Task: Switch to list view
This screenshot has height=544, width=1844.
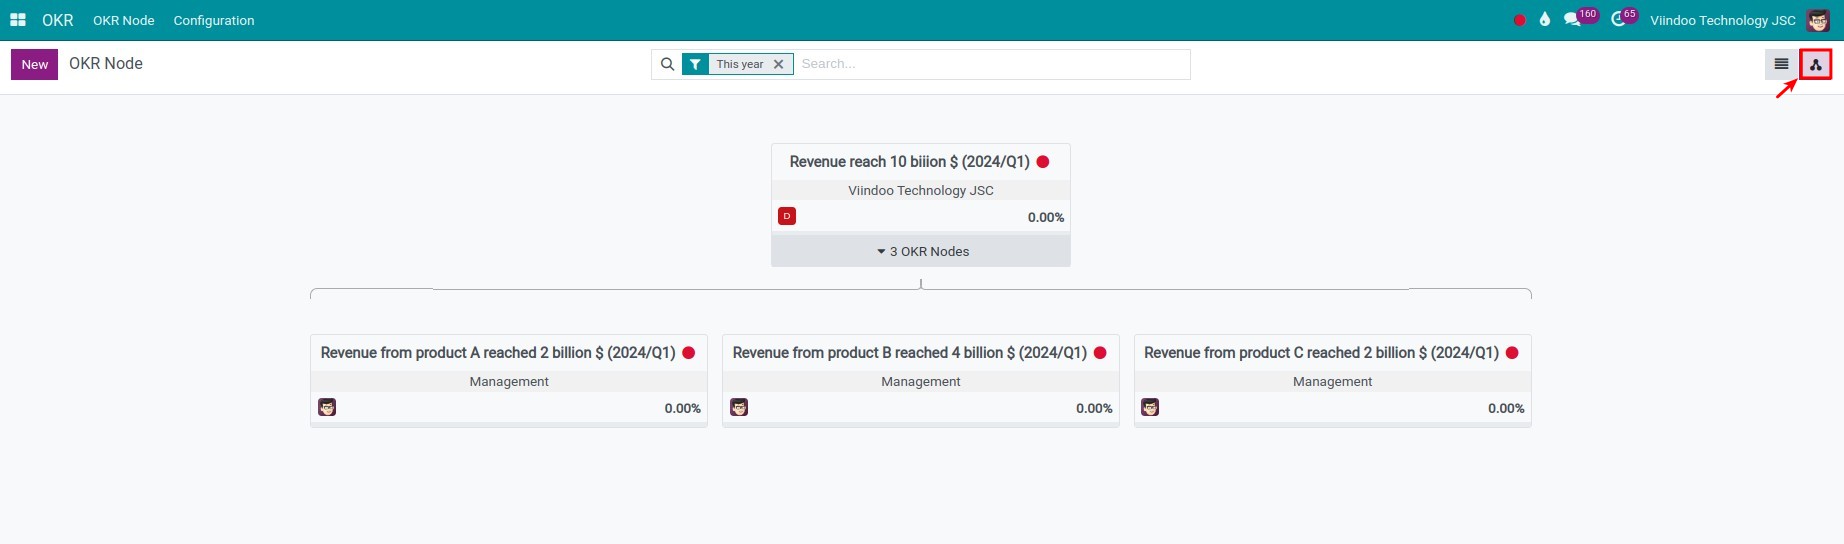Action: [1781, 64]
